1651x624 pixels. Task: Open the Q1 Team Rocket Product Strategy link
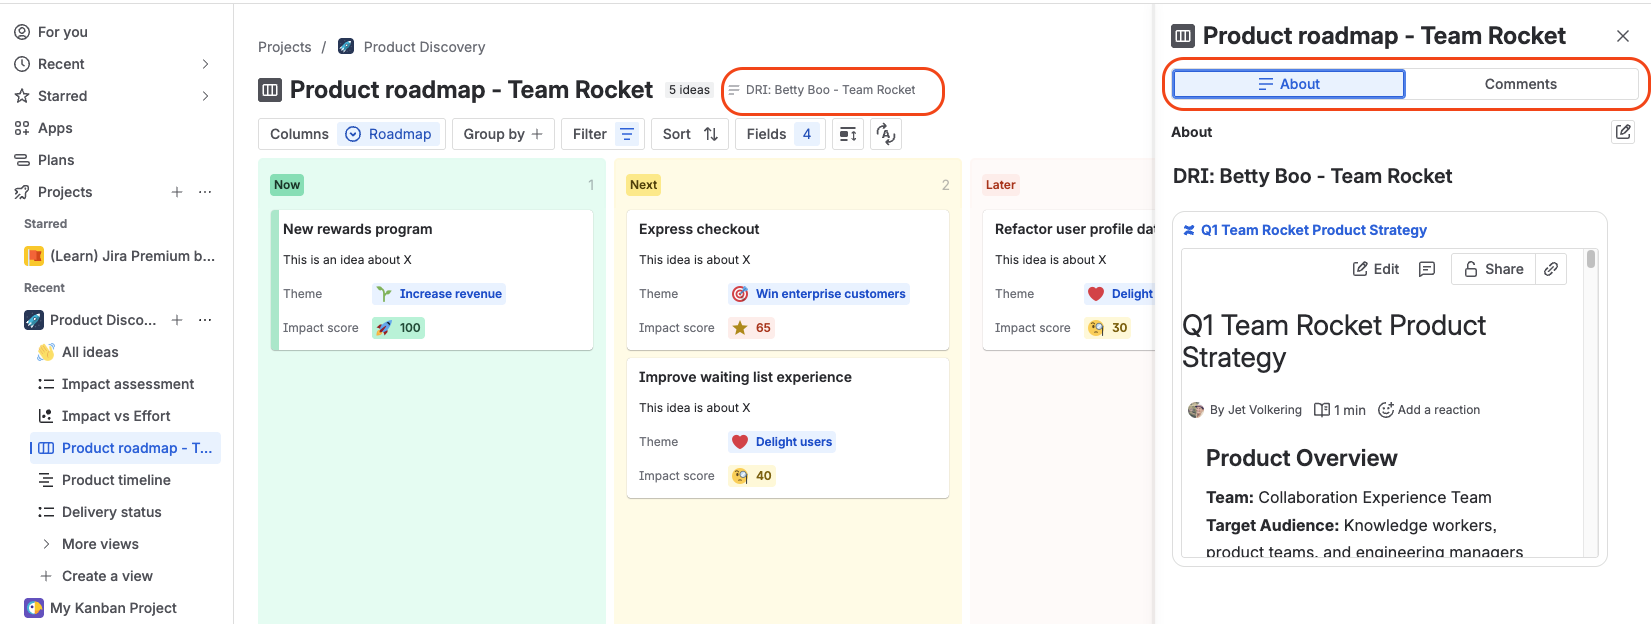pyautogui.click(x=1313, y=230)
